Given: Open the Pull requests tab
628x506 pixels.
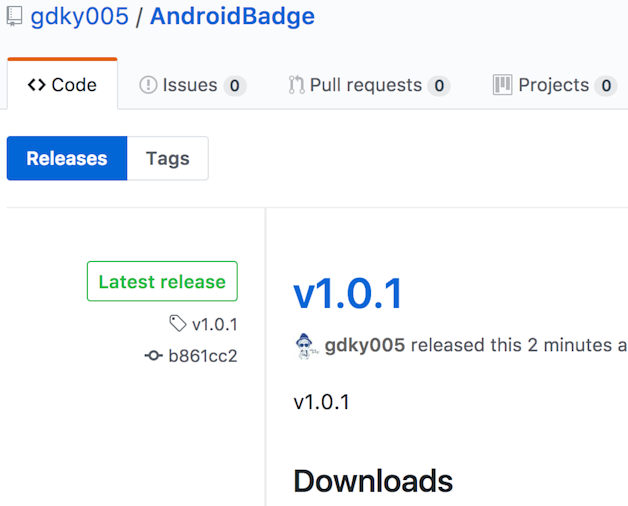Looking at the screenshot, I should click(369, 85).
